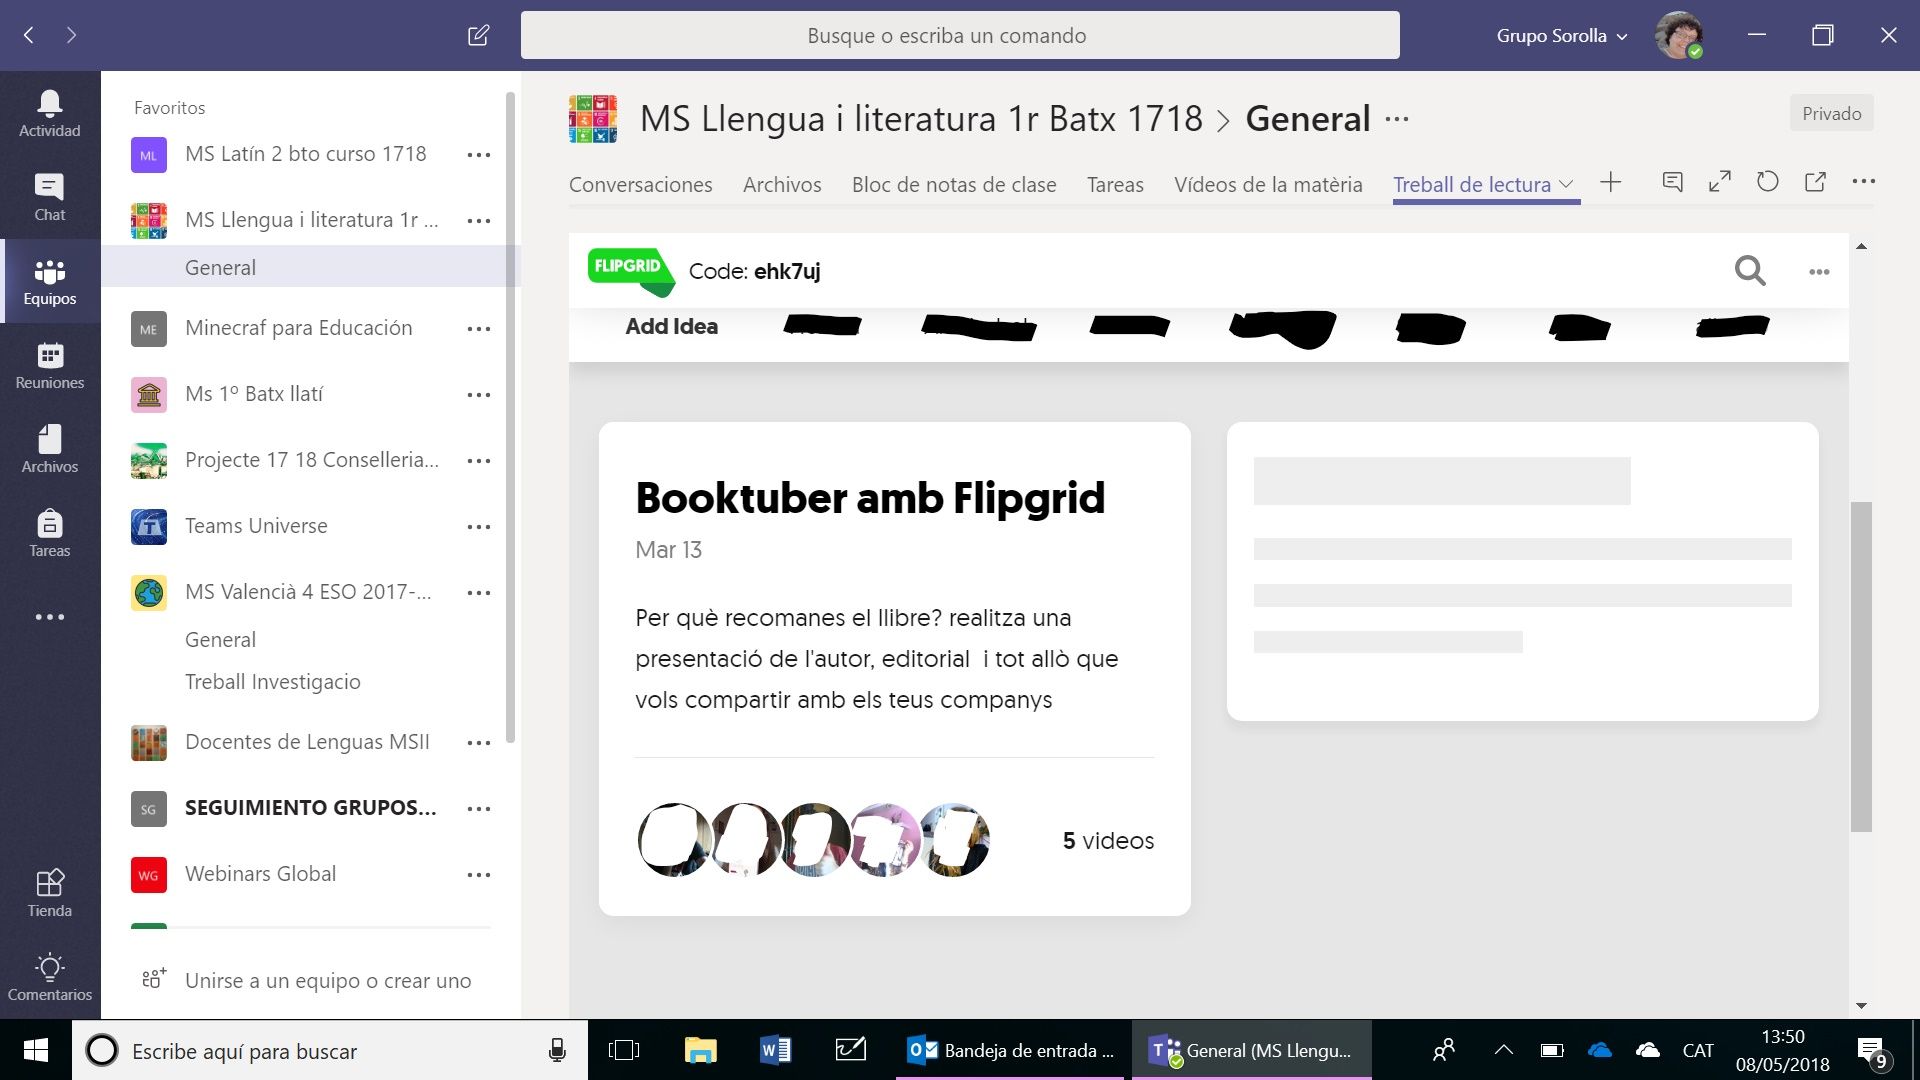Open more options for MS Valencià 4 ESO

click(479, 593)
